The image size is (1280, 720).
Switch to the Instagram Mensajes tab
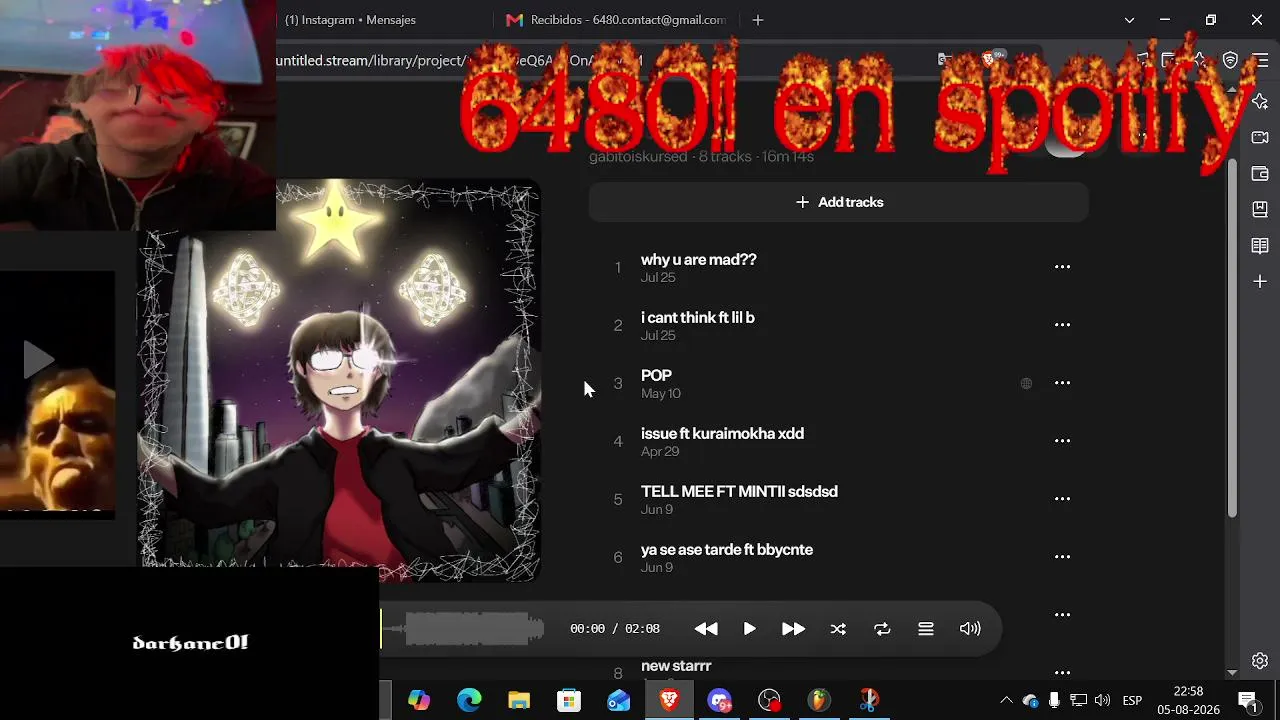coord(350,20)
